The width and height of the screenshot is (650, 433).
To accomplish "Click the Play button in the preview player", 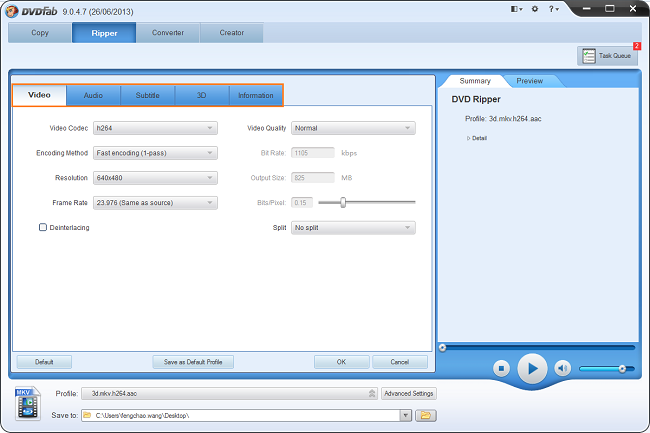I will point(532,368).
